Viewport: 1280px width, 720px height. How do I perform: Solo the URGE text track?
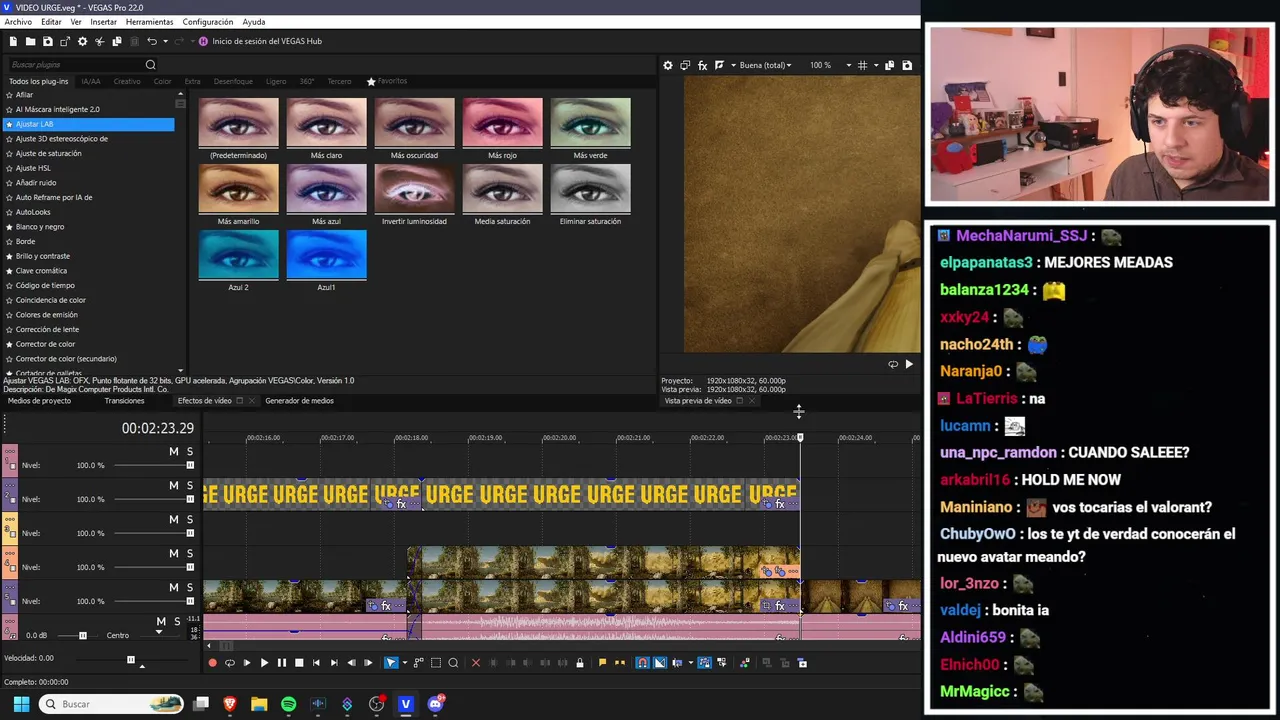[x=189, y=486]
